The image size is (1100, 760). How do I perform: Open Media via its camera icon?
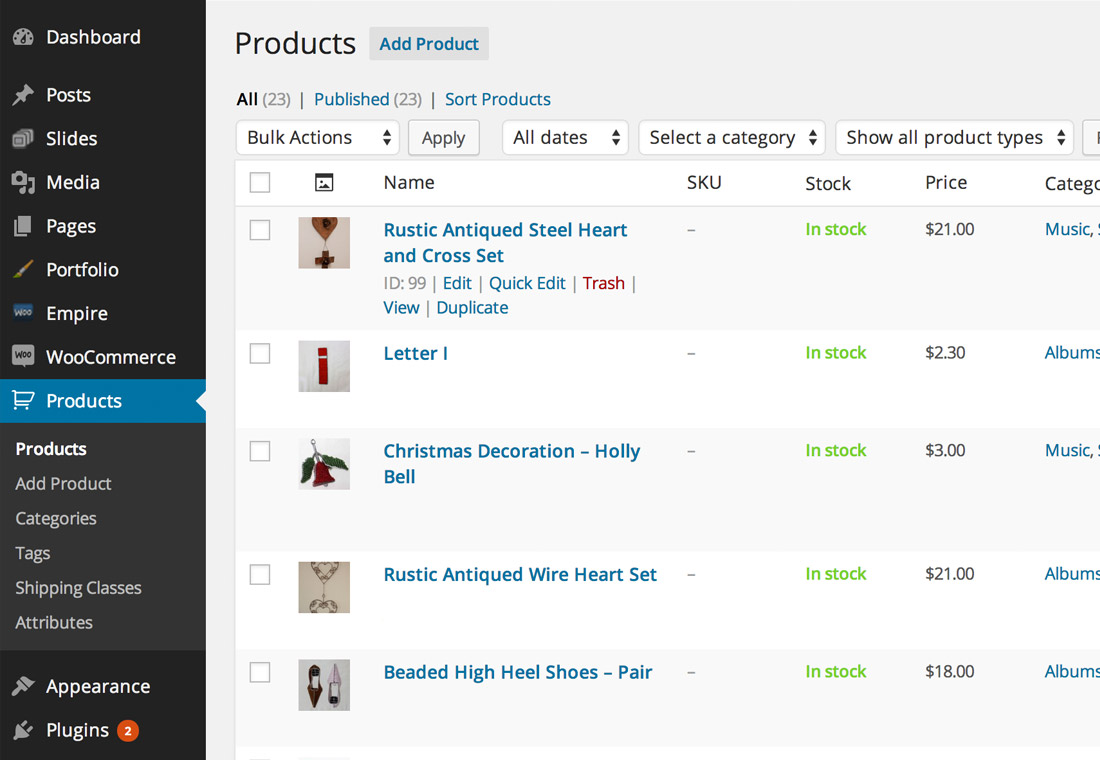23,182
